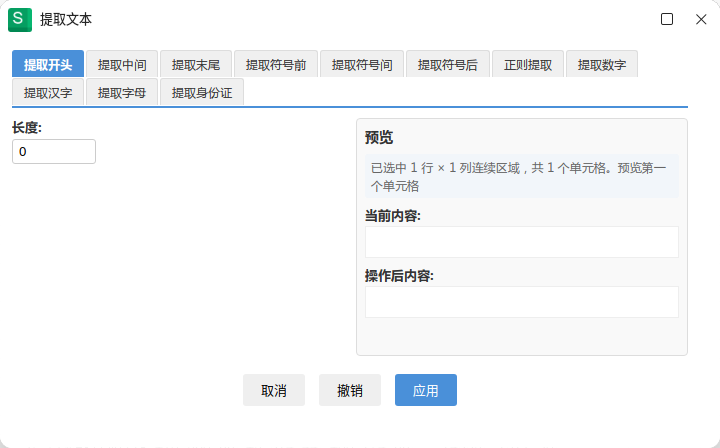Click the 应用 button
The height and width of the screenshot is (448, 720).
tap(426, 390)
